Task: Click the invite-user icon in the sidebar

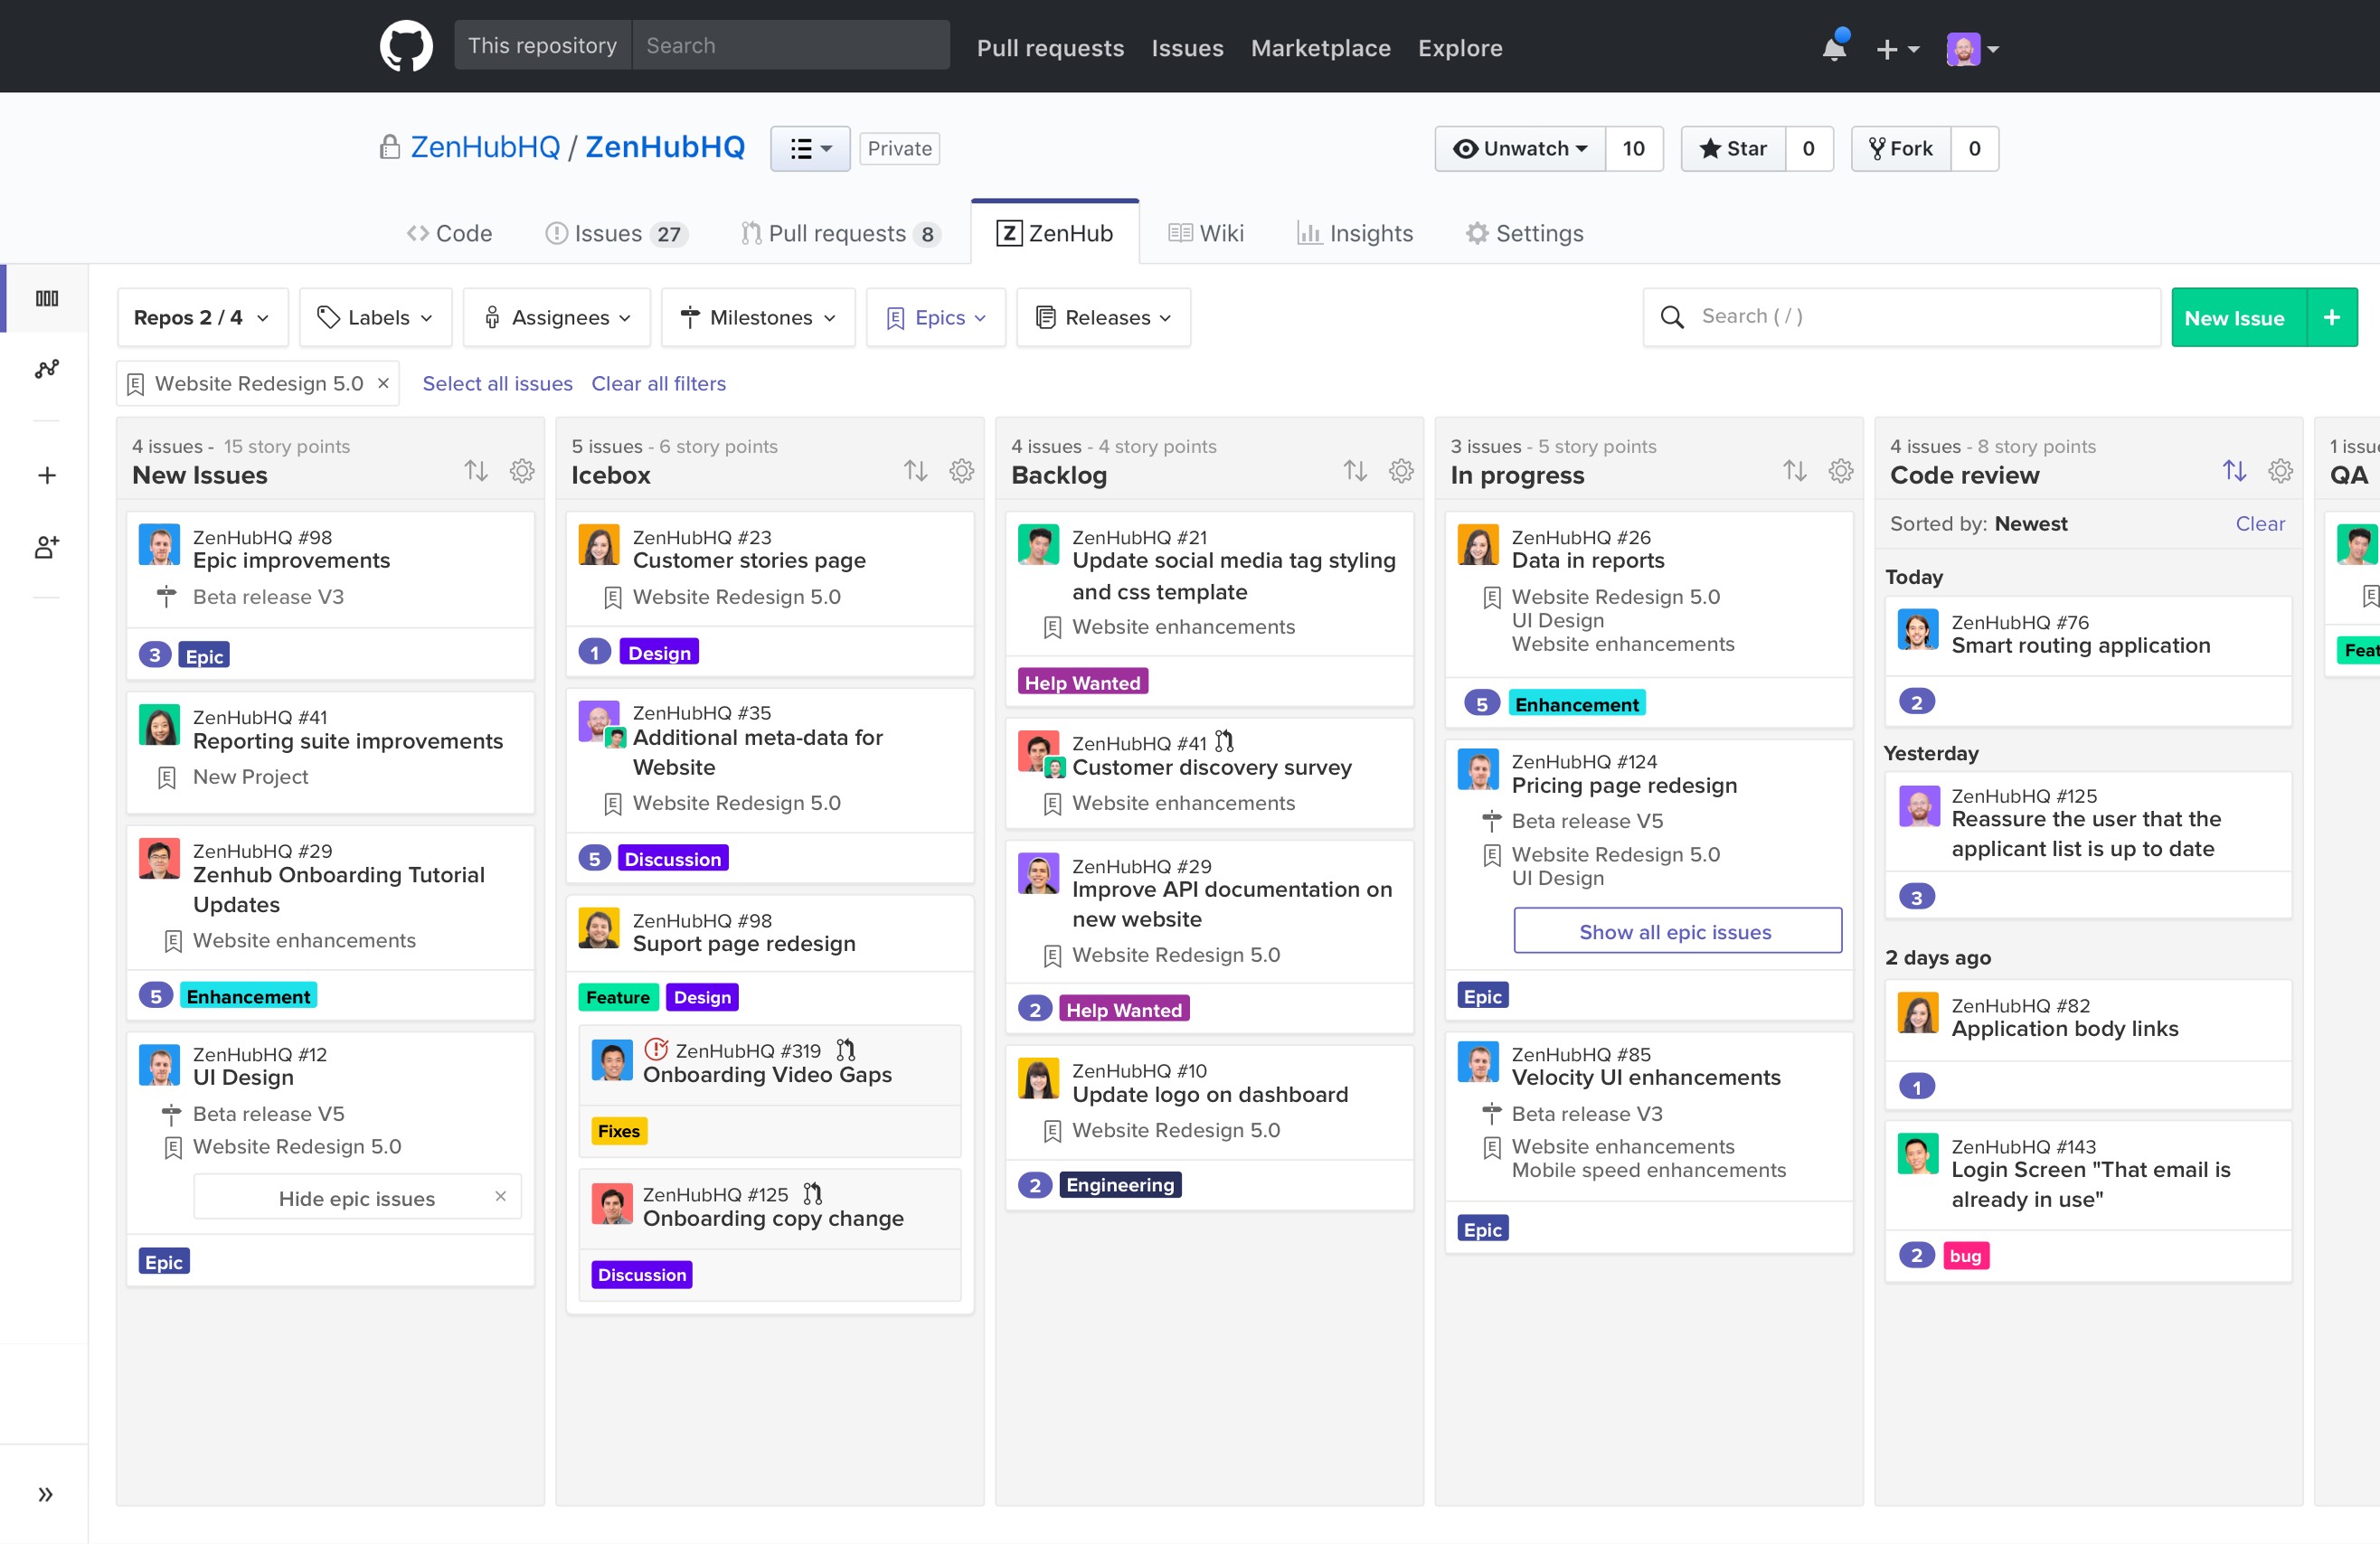Action: click(46, 546)
